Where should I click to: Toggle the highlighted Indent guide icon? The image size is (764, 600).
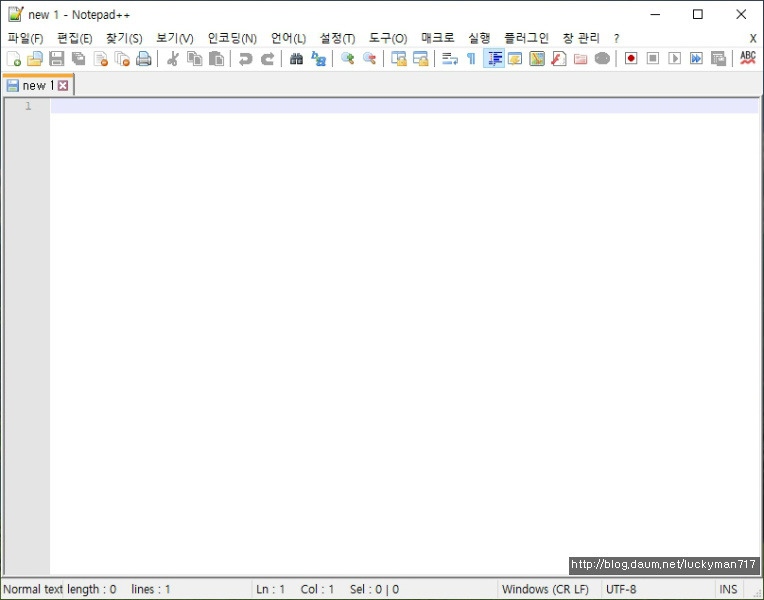[494, 58]
